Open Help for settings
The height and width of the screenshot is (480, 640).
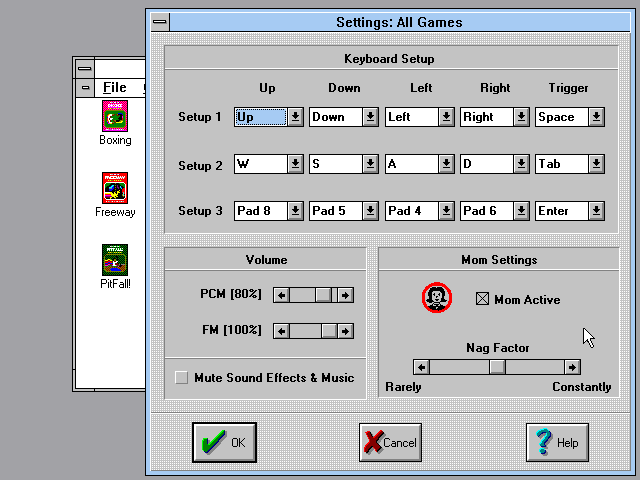tap(556, 442)
